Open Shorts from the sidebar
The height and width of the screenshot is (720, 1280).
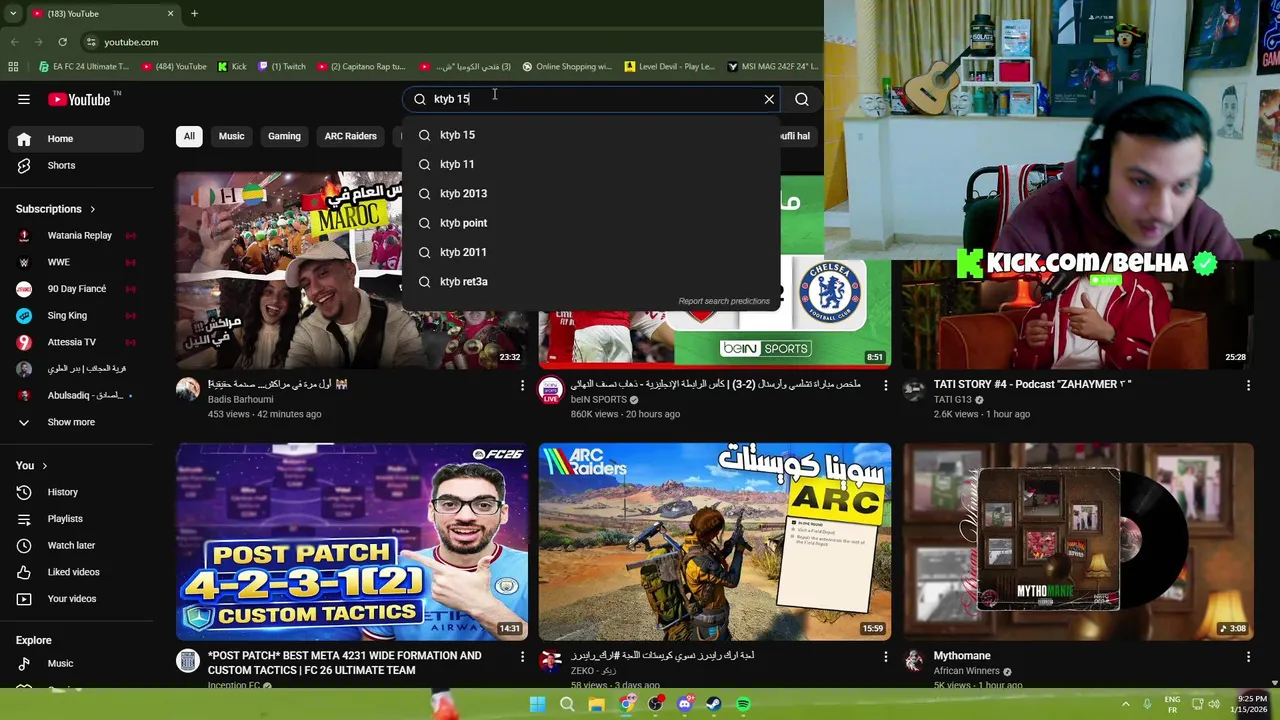pyautogui.click(x=76, y=165)
